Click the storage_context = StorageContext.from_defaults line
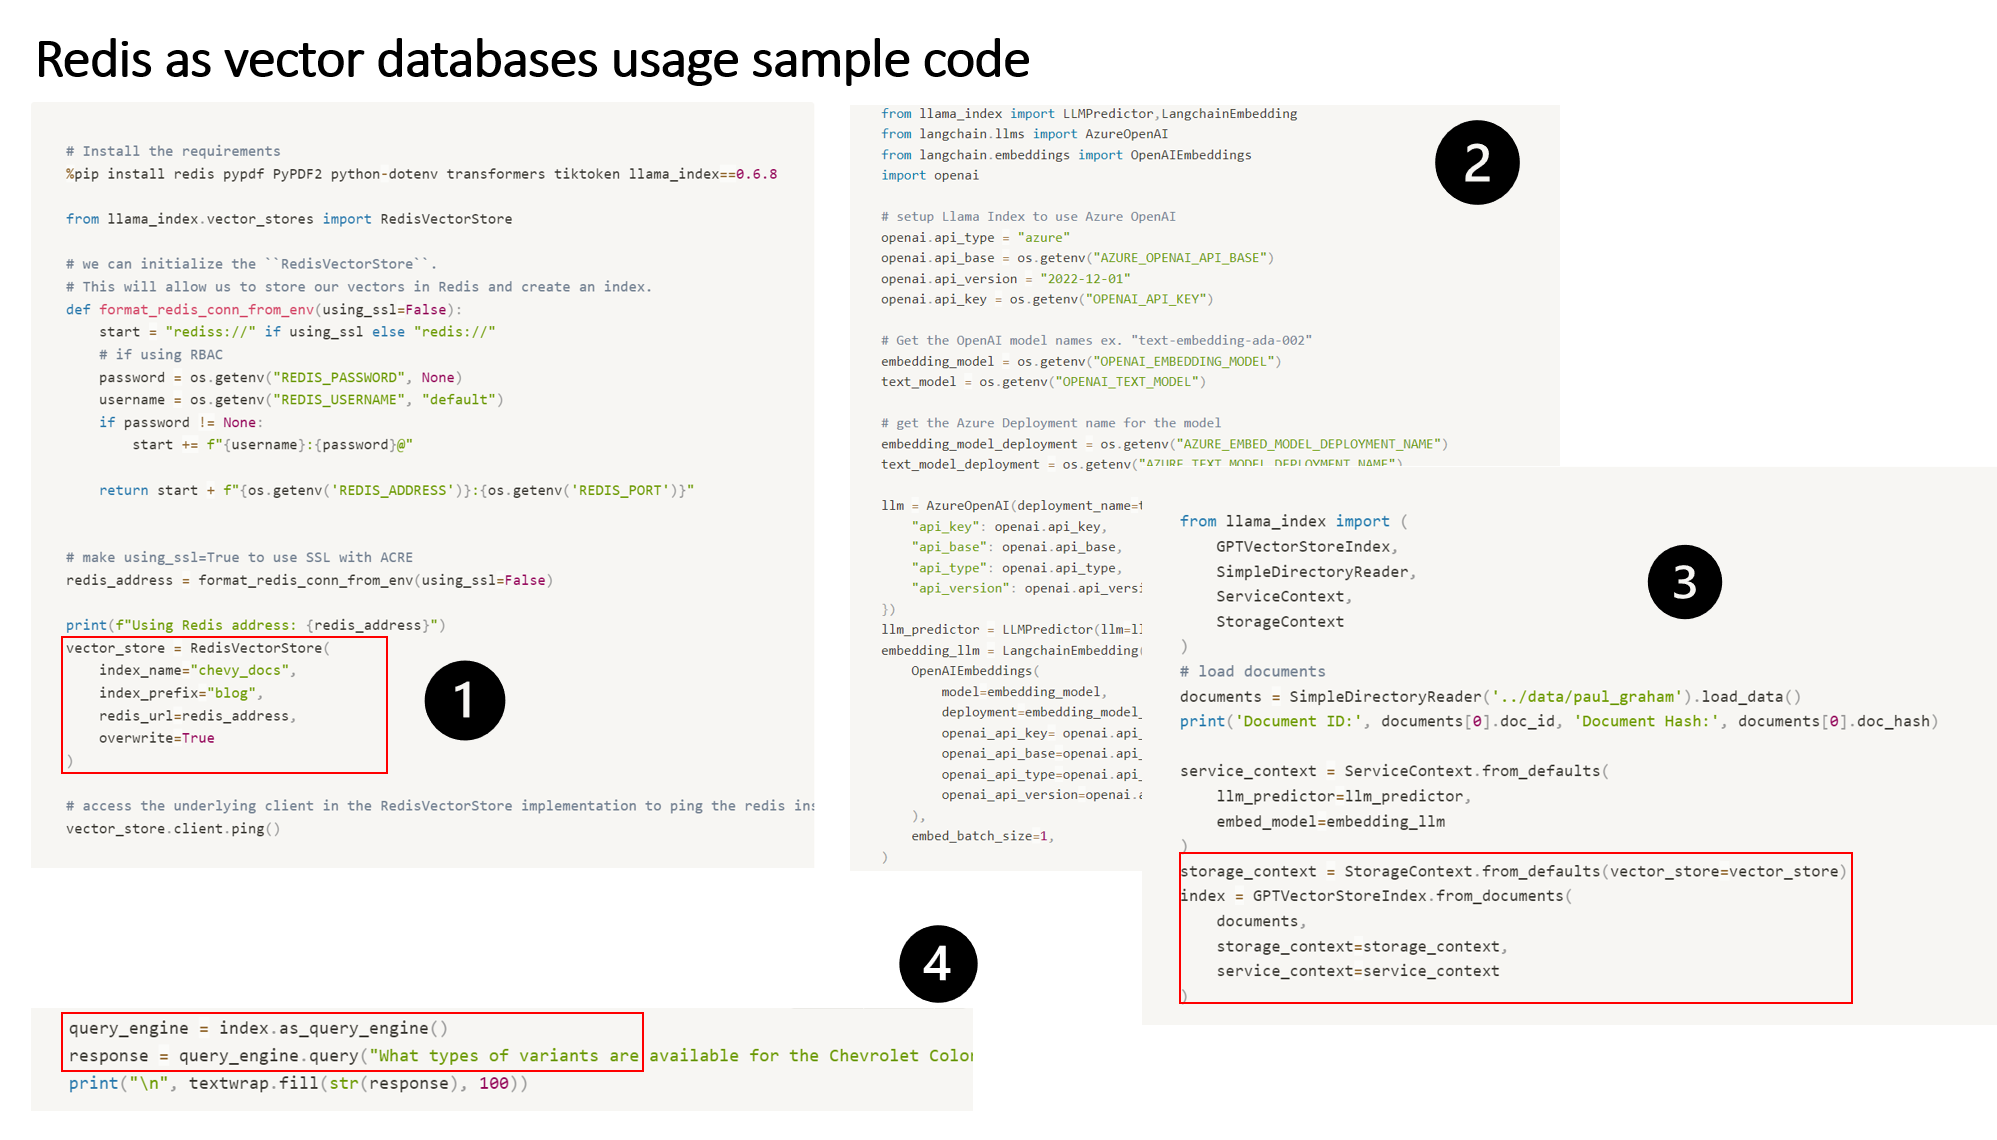The image size is (1997, 1140). click(1512, 872)
